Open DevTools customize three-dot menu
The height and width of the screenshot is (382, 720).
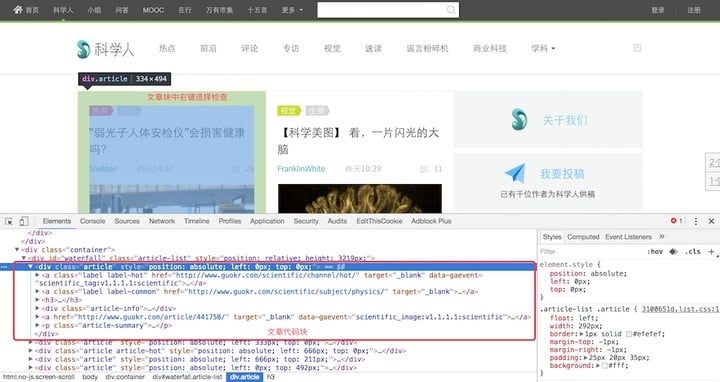(696, 221)
